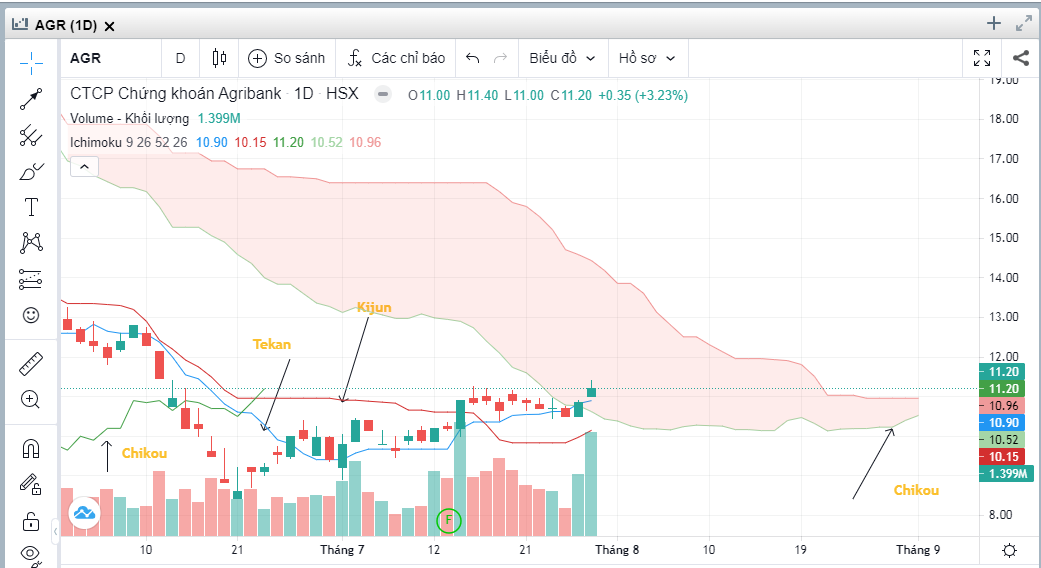
Task: Select the Volume - Khối lượng legend
Action: pyautogui.click(x=129, y=119)
